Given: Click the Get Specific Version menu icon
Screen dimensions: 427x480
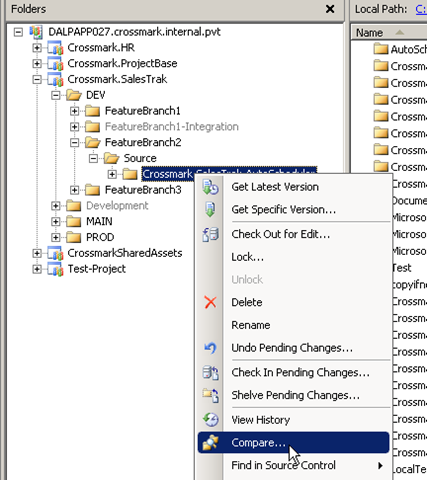Looking at the screenshot, I should [210, 210].
